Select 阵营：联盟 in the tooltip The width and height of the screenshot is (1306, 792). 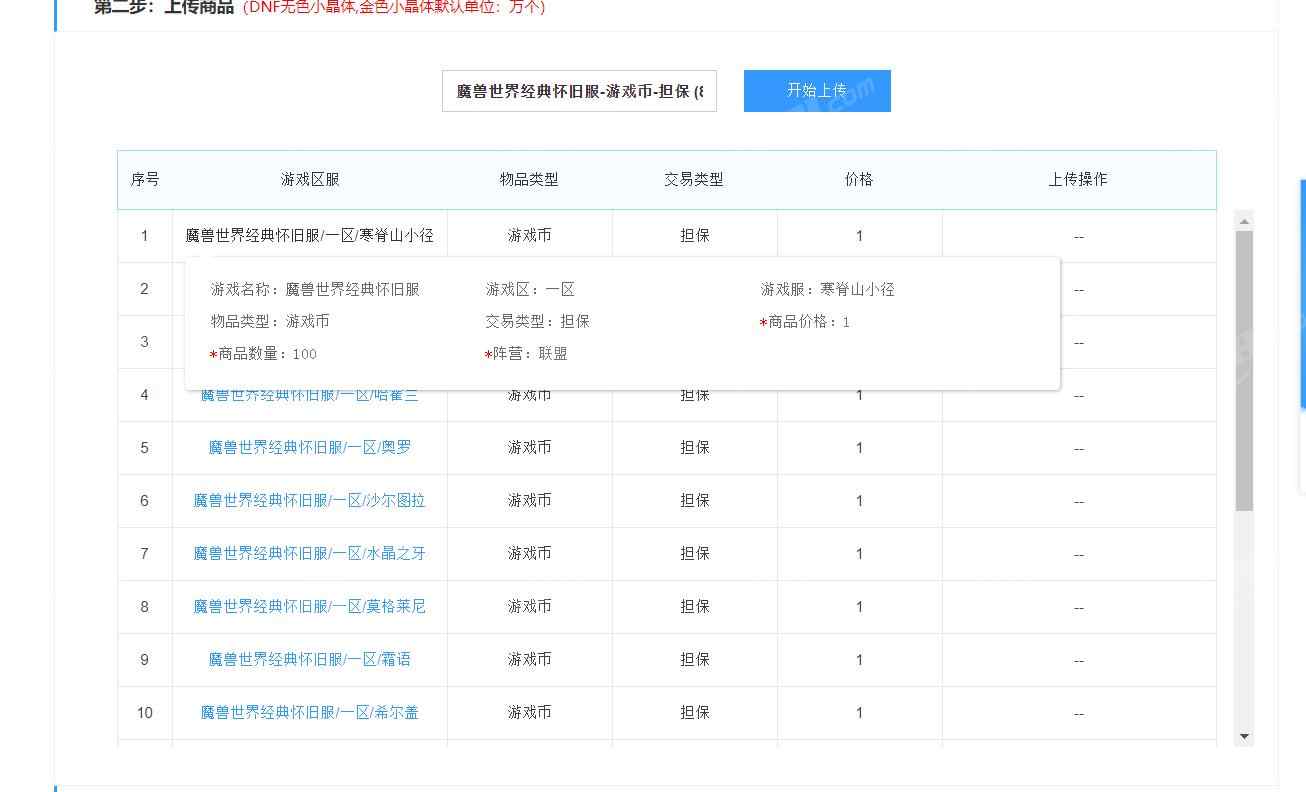(526, 354)
